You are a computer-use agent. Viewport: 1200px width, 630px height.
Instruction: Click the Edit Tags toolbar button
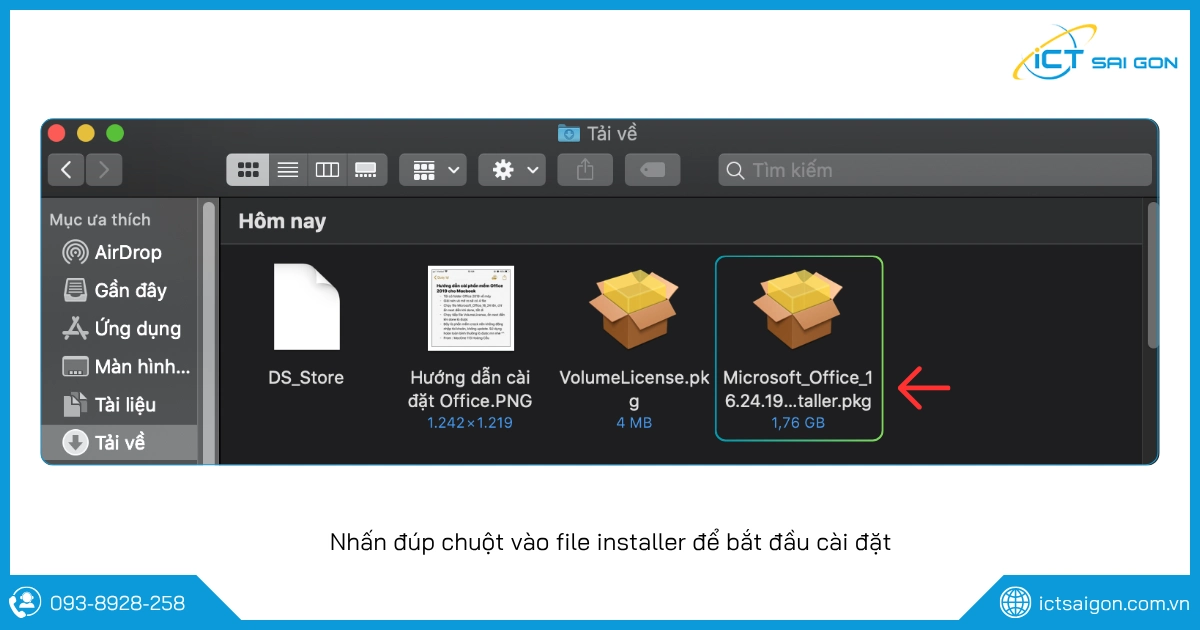[653, 170]
